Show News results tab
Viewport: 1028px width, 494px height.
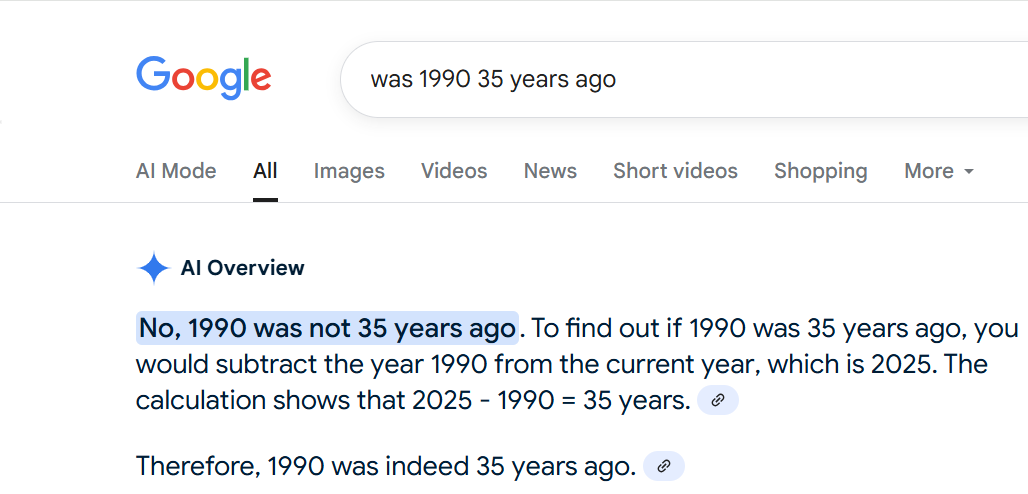(550, 171)
